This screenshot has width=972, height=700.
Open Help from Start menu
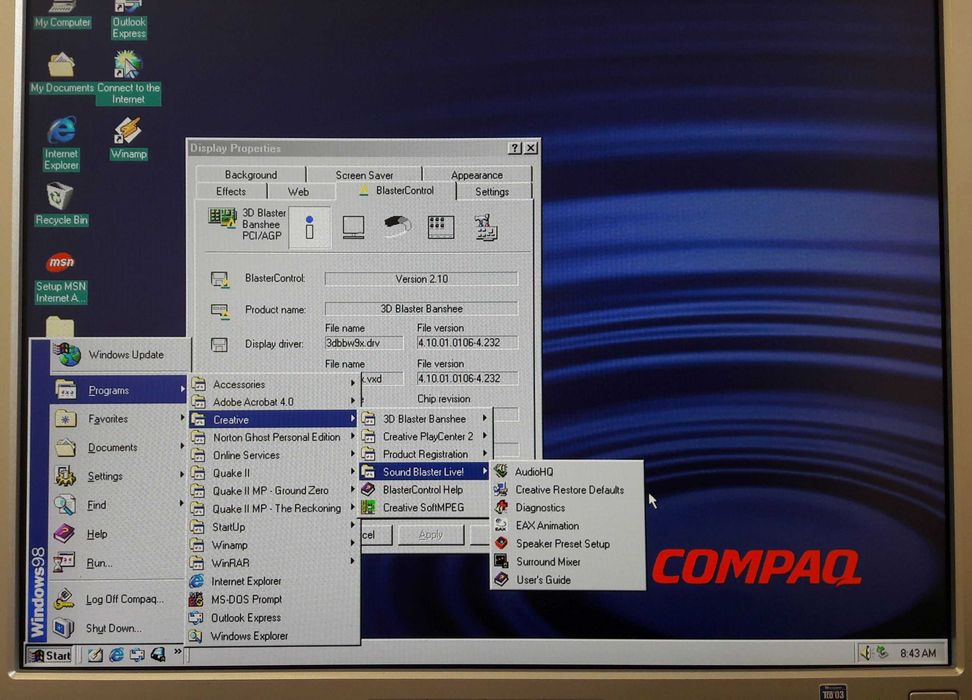pos(118,534)
